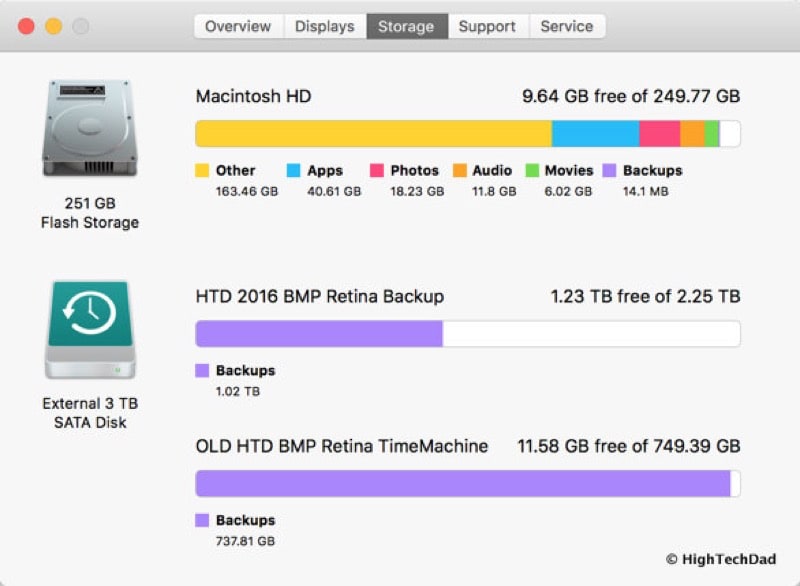
Task: Go to the Support tab
Action: point(487,27)
